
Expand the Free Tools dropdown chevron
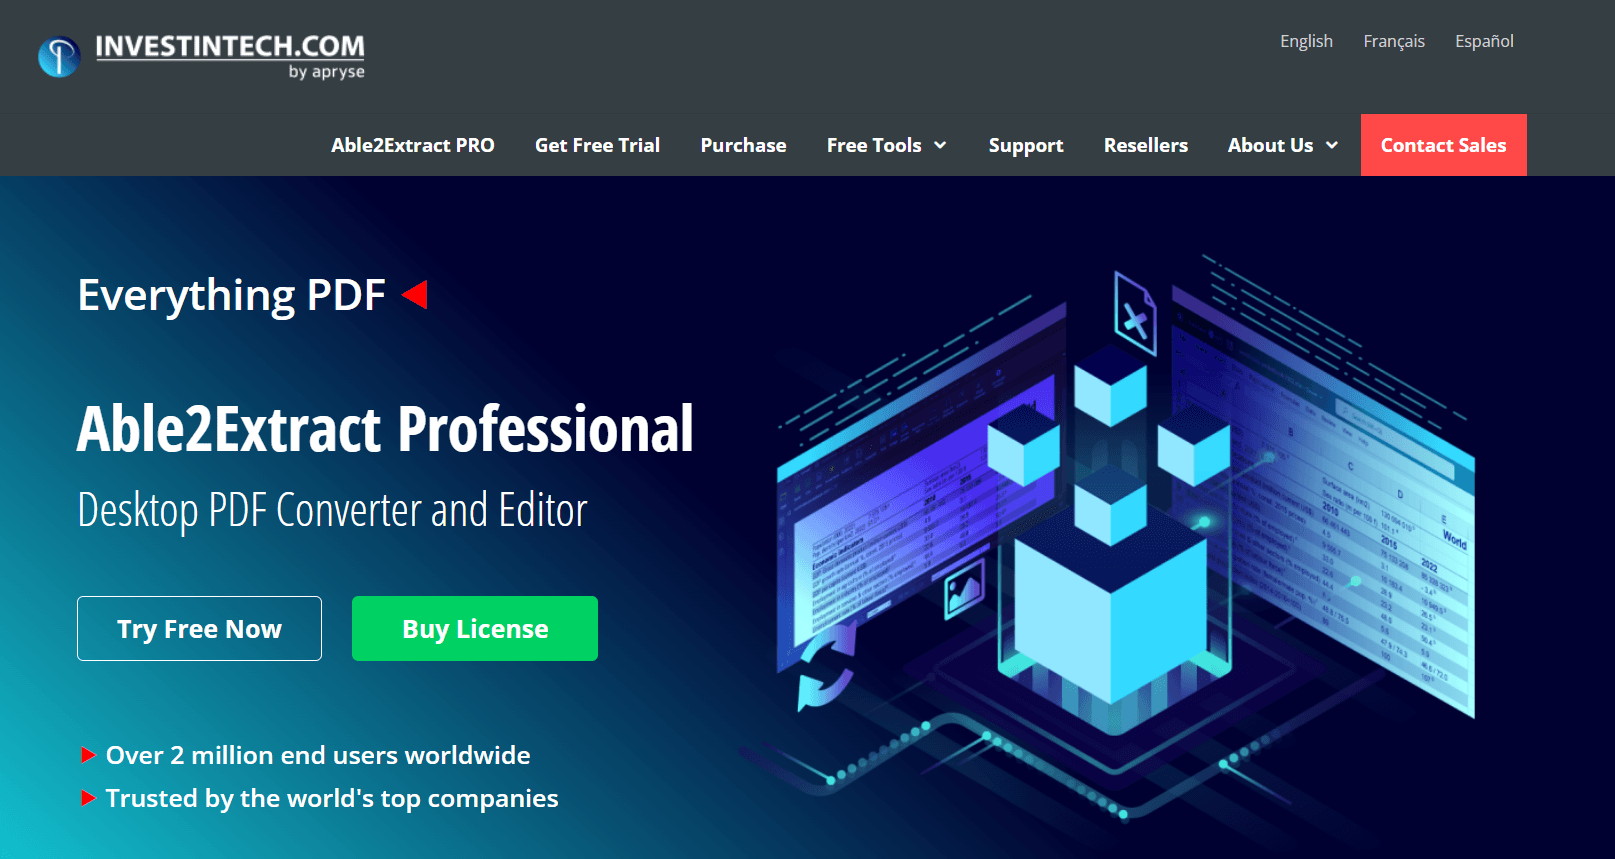coord(940,146)
